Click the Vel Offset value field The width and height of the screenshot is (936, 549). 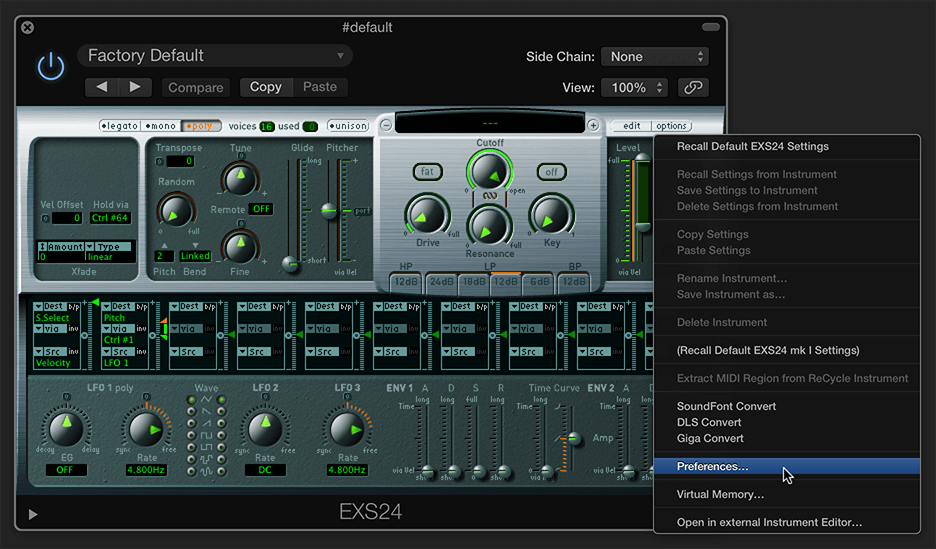pyautogui.click(x=67, y=218)
